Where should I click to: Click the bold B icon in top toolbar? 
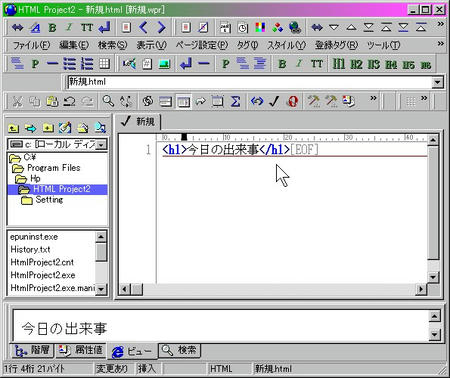[52, 27]
